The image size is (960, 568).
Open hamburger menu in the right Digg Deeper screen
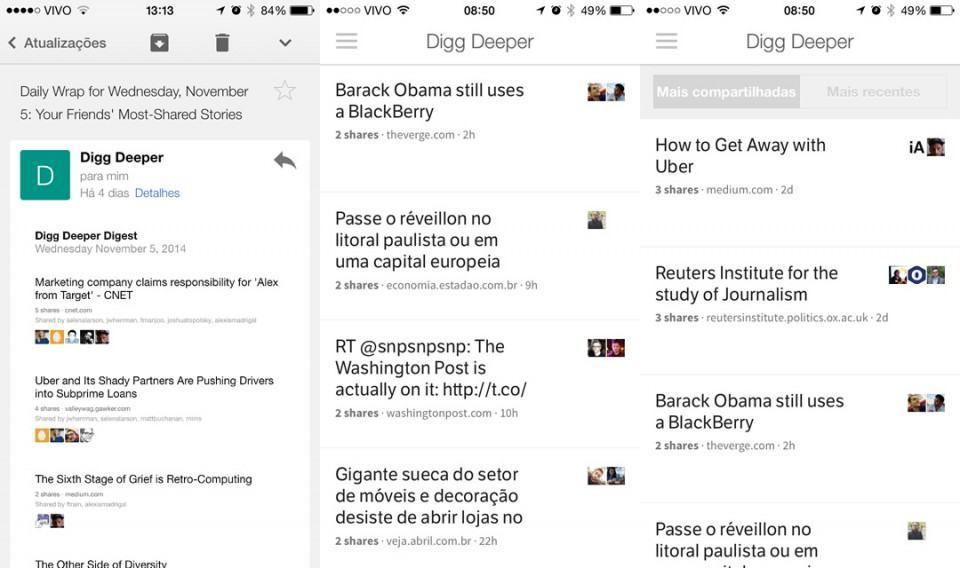coord(667,41)
